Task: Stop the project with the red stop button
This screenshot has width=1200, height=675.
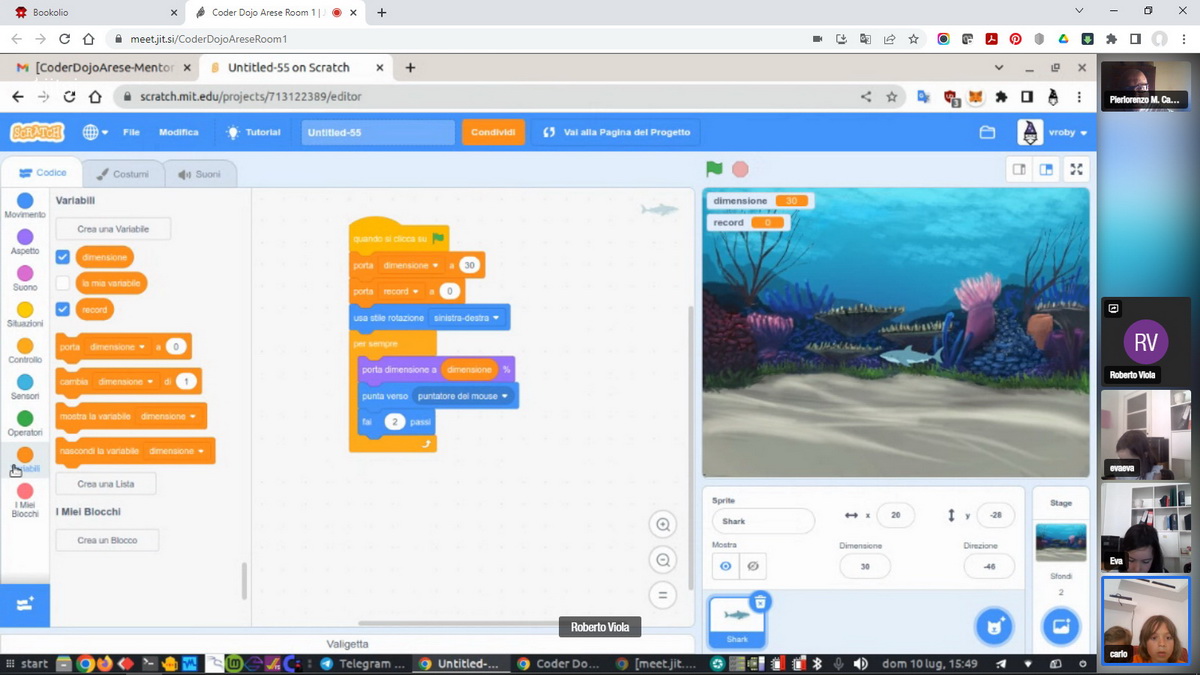Action: pyautogui.click(x=740, y=169)
